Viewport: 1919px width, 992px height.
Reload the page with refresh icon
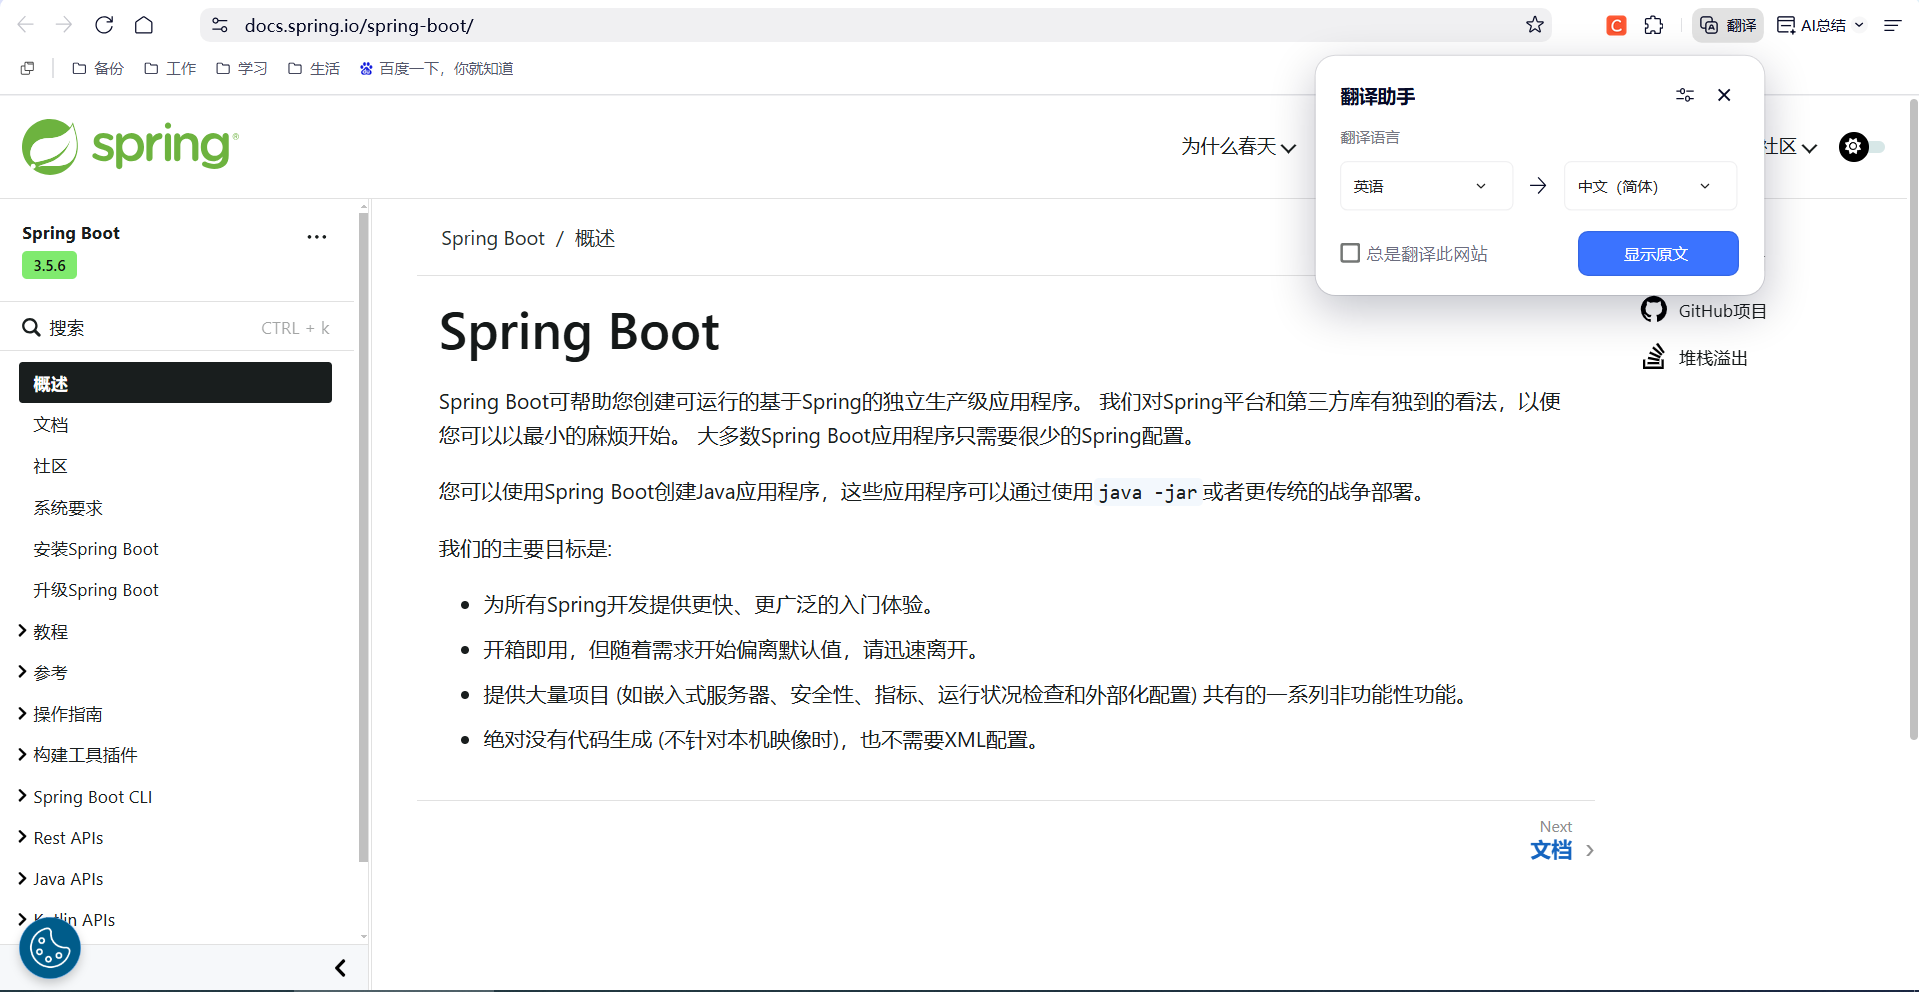coord(104,25)
